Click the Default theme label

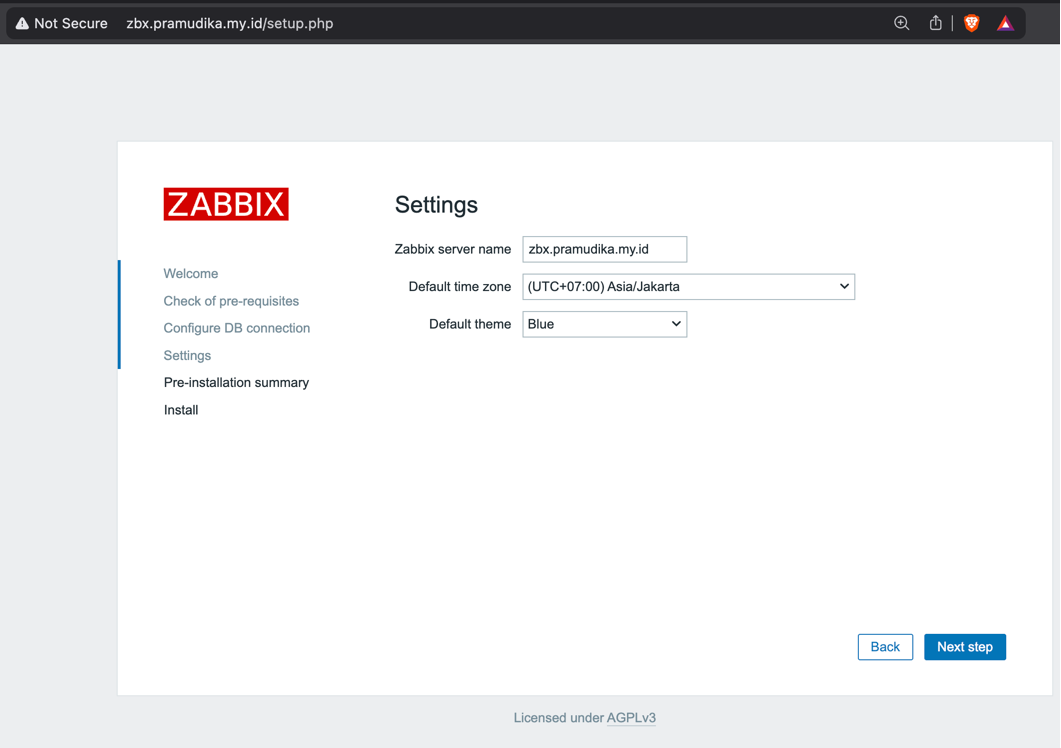coord(470,324)
